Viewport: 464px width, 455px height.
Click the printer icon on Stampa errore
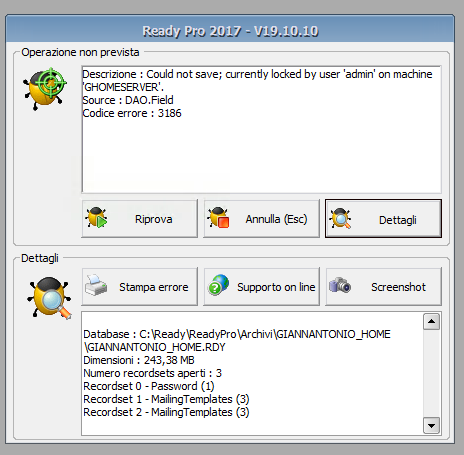tap(96, 285)
